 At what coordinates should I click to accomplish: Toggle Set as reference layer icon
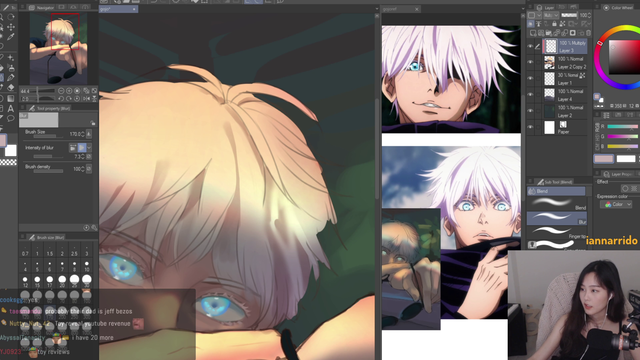coord(539,24)
